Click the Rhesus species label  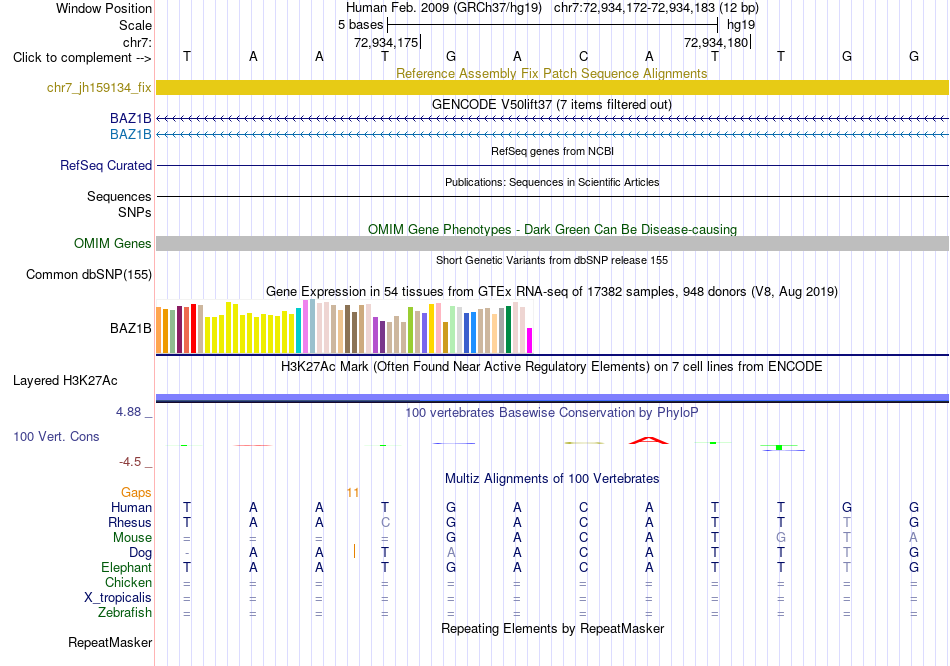click(130, 522)
